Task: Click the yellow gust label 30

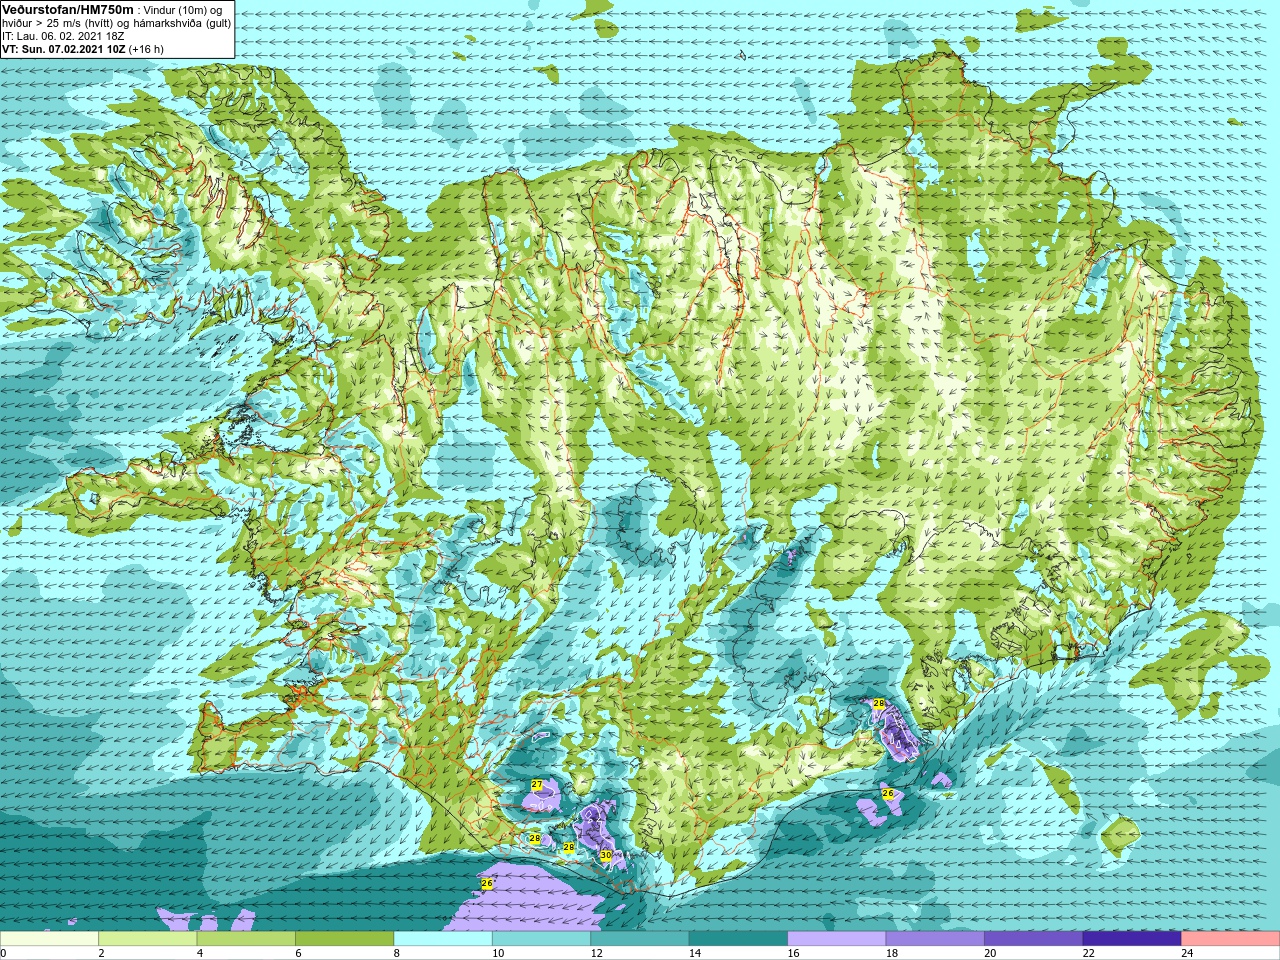Action: [605, 856]
